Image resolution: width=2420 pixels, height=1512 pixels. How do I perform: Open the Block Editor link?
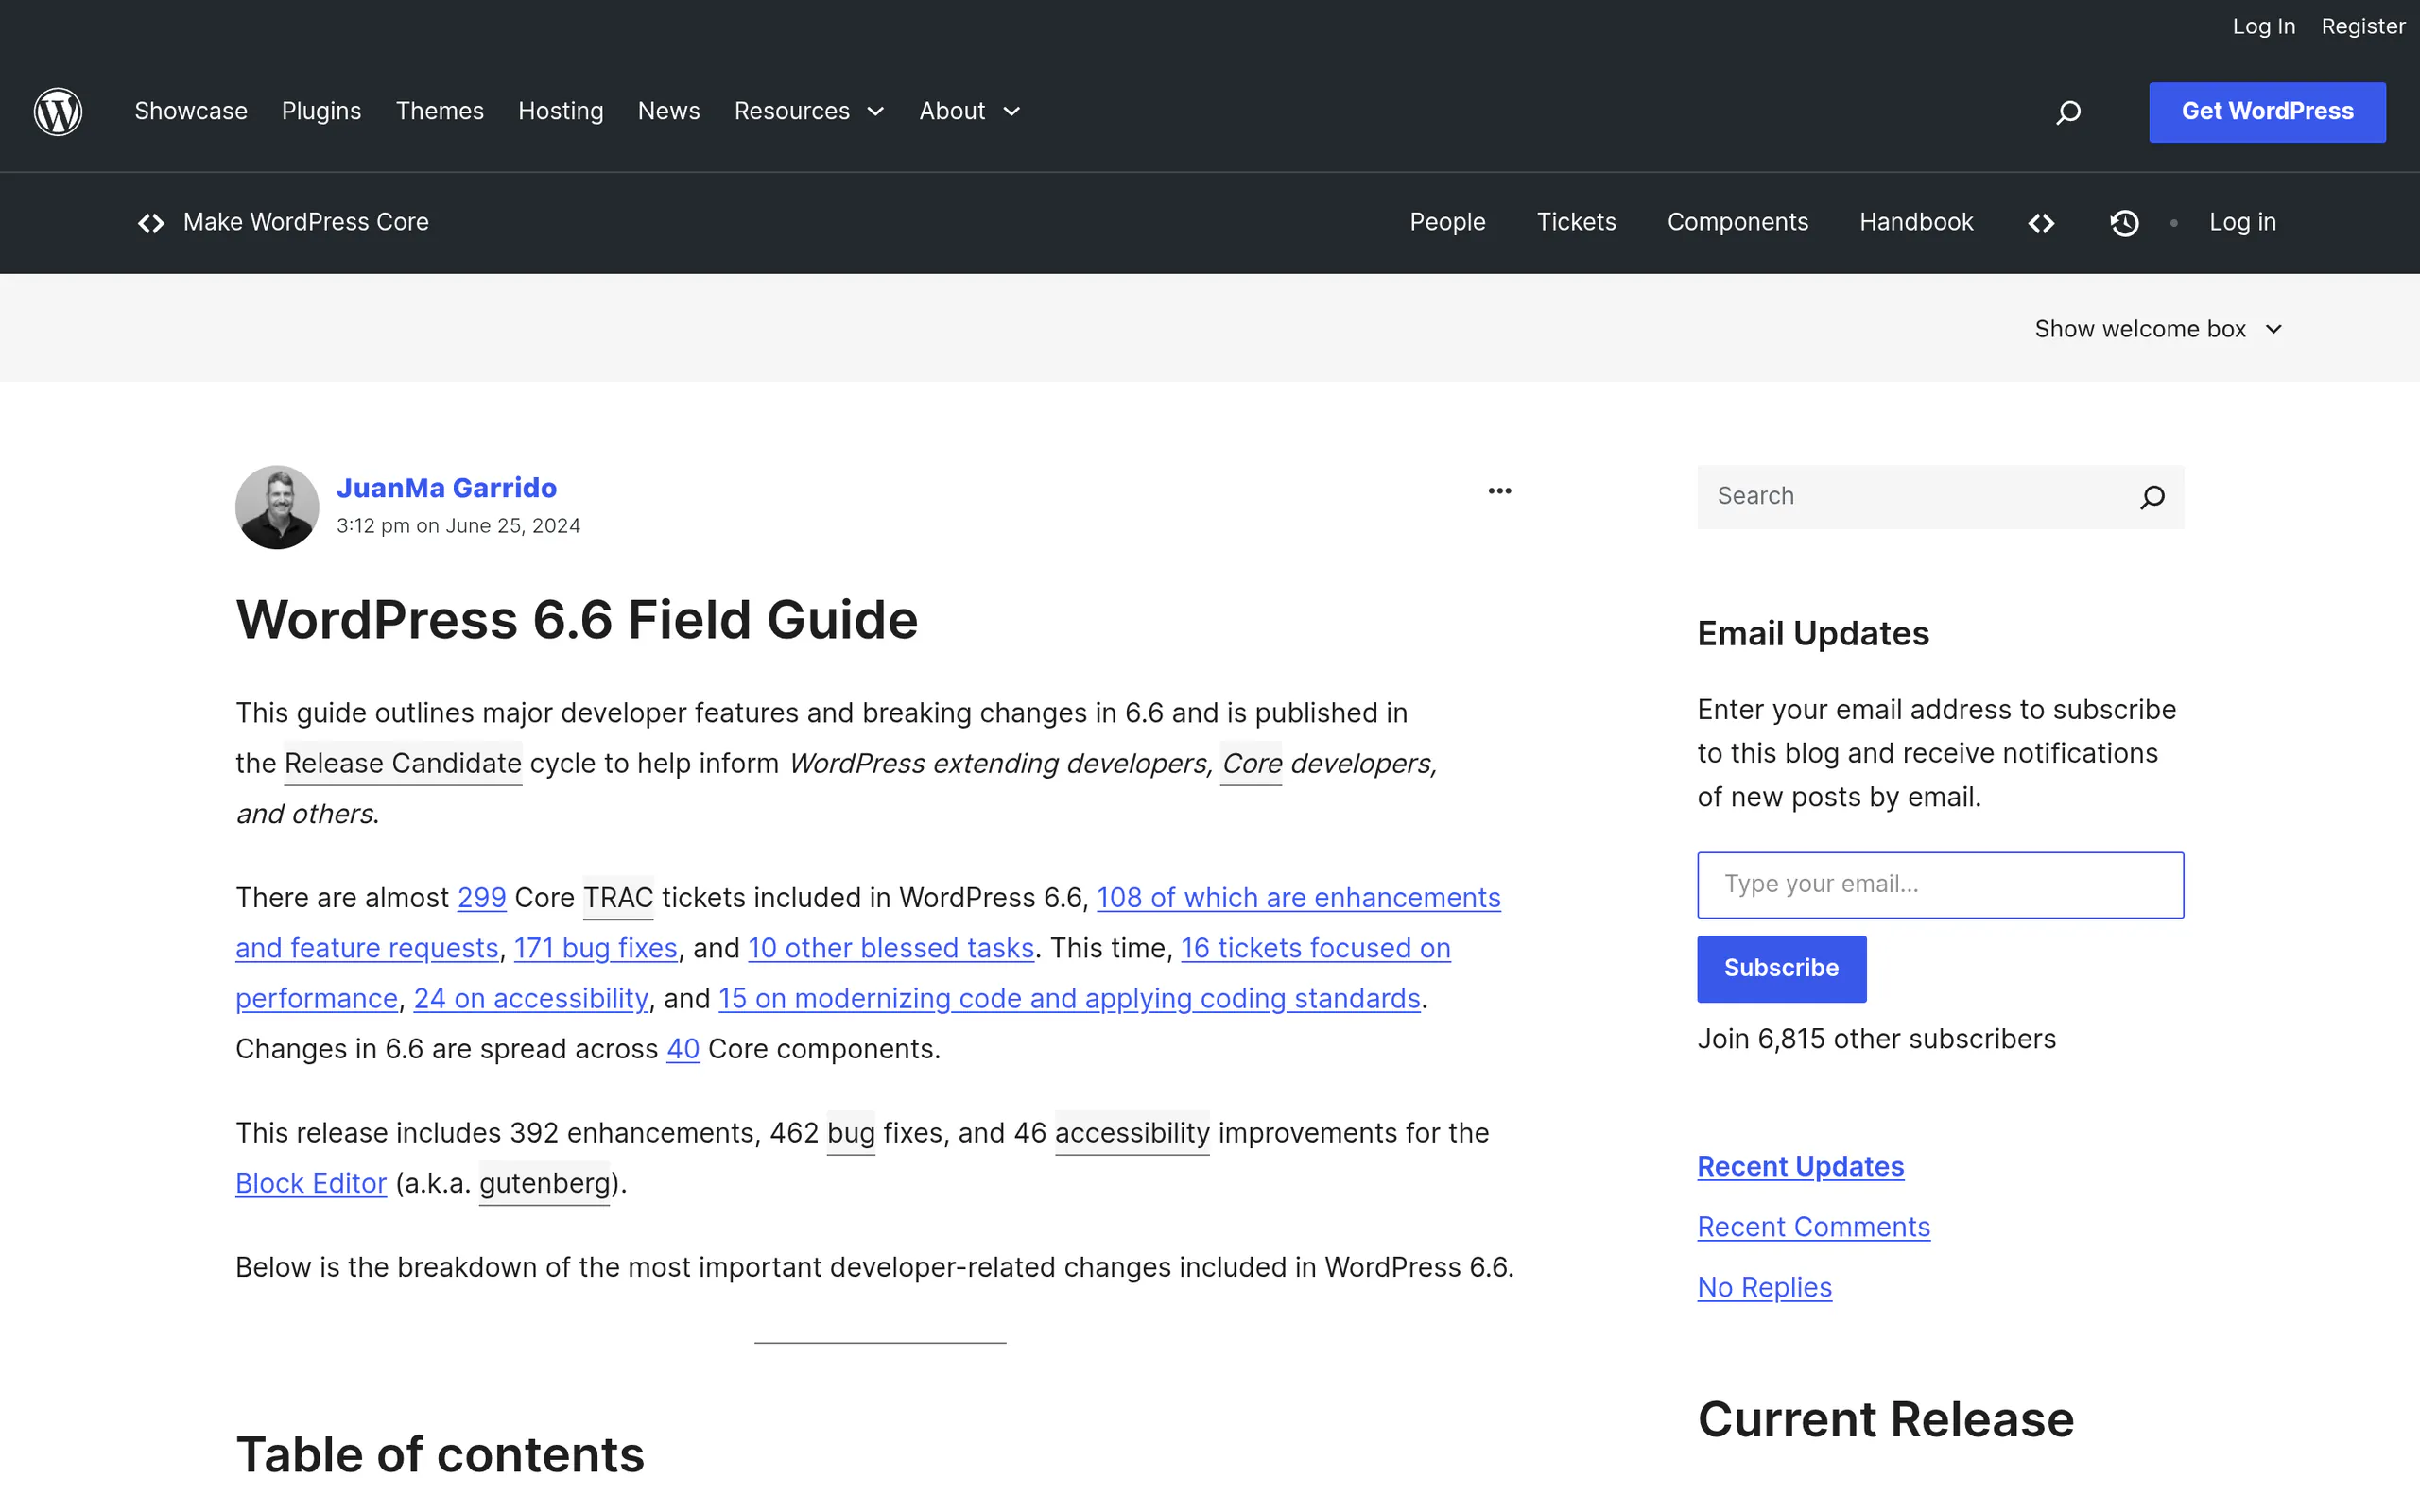tap(310, 1183)
